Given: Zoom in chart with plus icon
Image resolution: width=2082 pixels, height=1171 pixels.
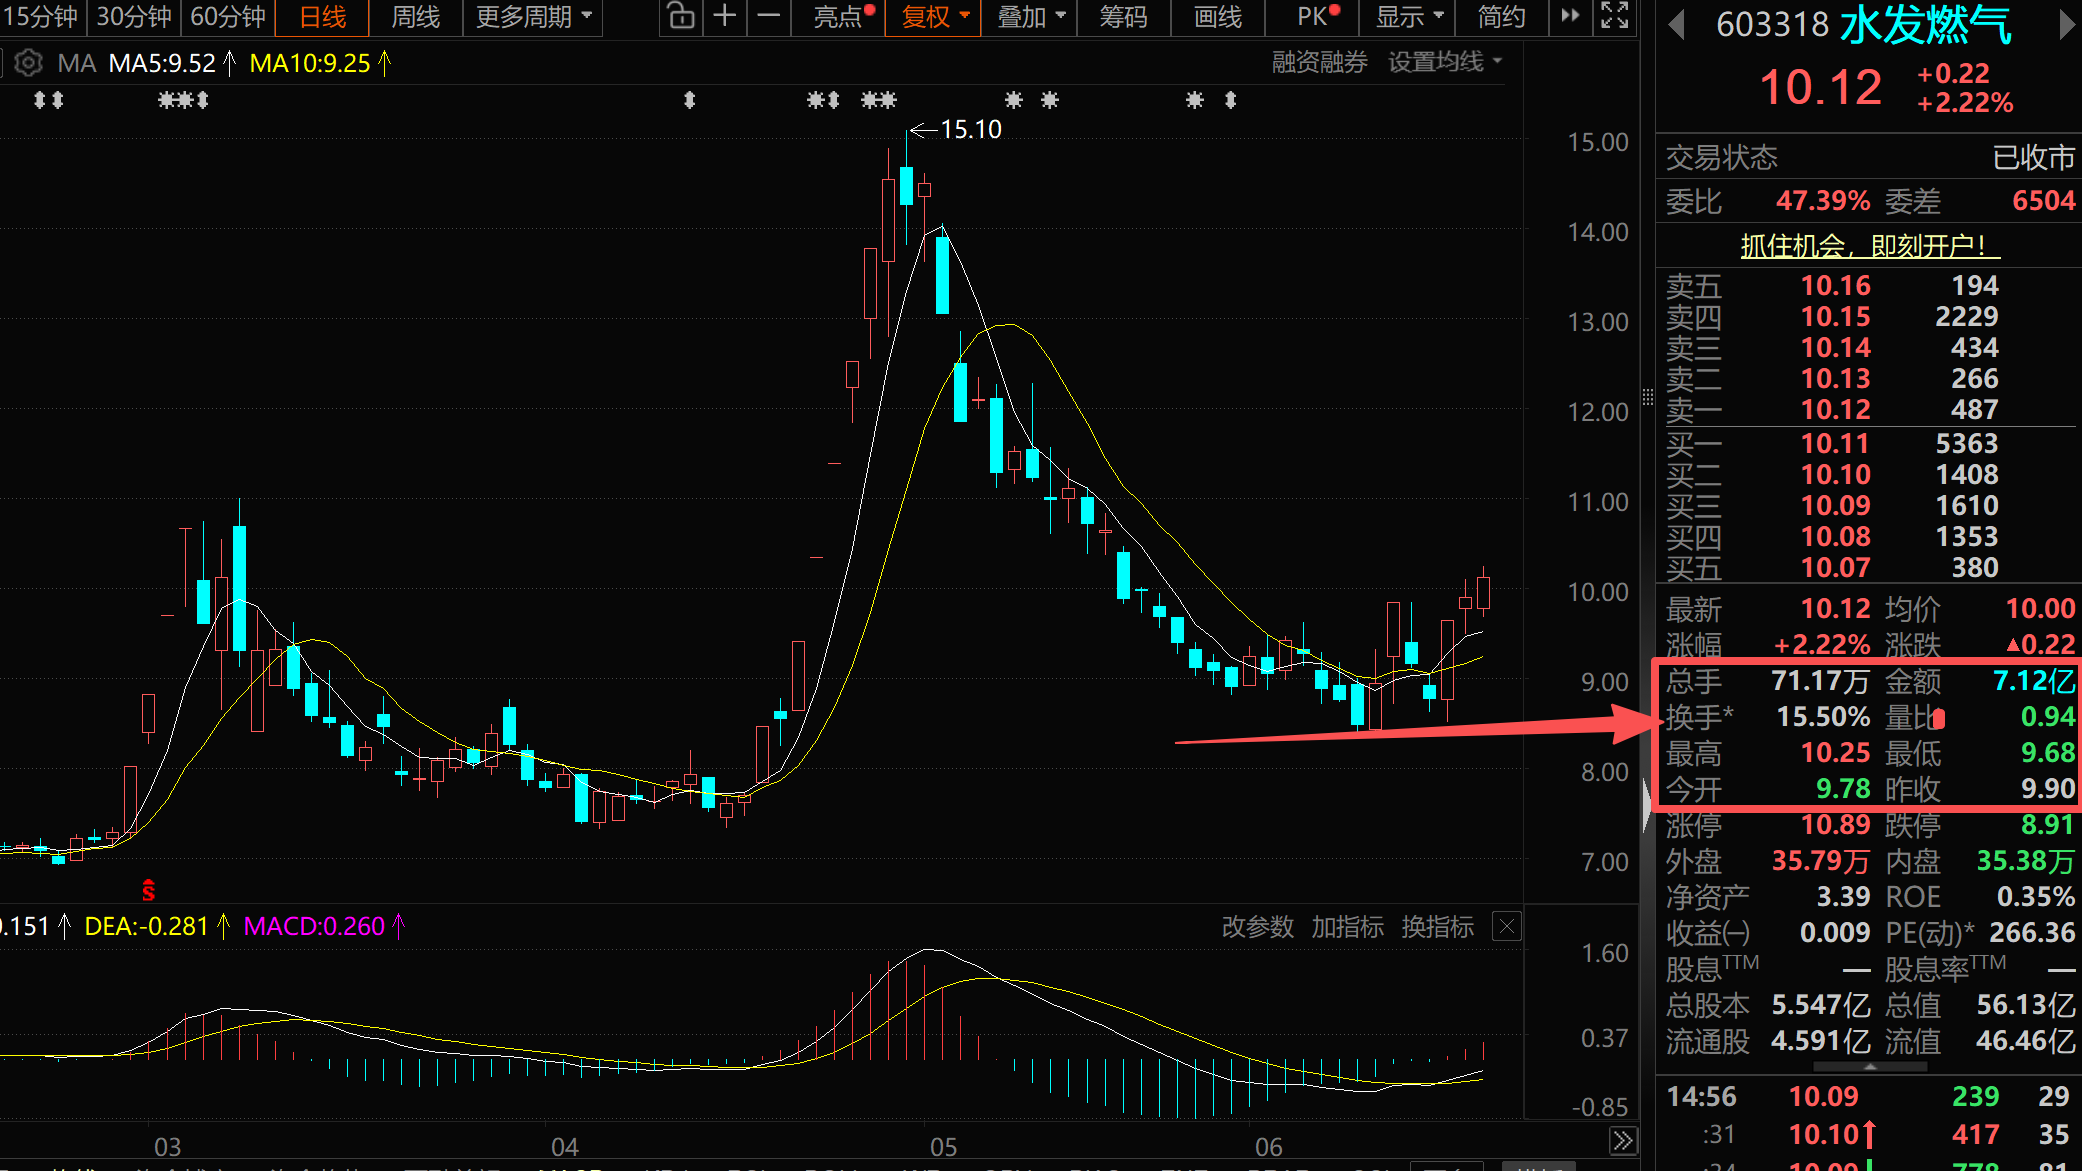Looking at the screenshot, I should tap(725, 16).
